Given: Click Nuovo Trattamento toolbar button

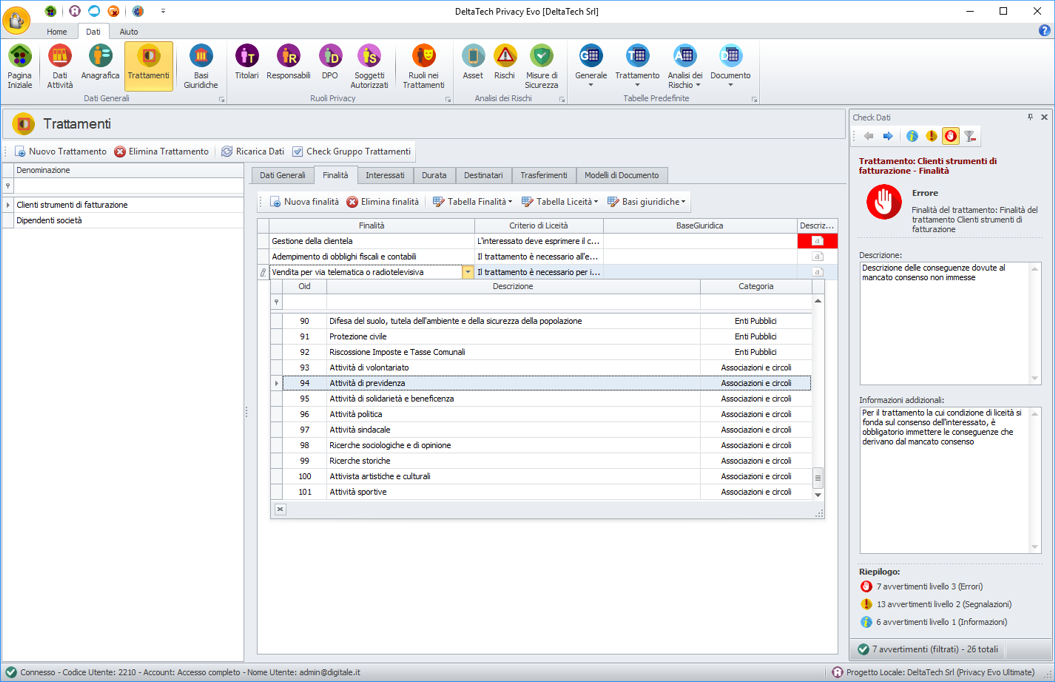Looking at the screenshot, I should [61, 151].
